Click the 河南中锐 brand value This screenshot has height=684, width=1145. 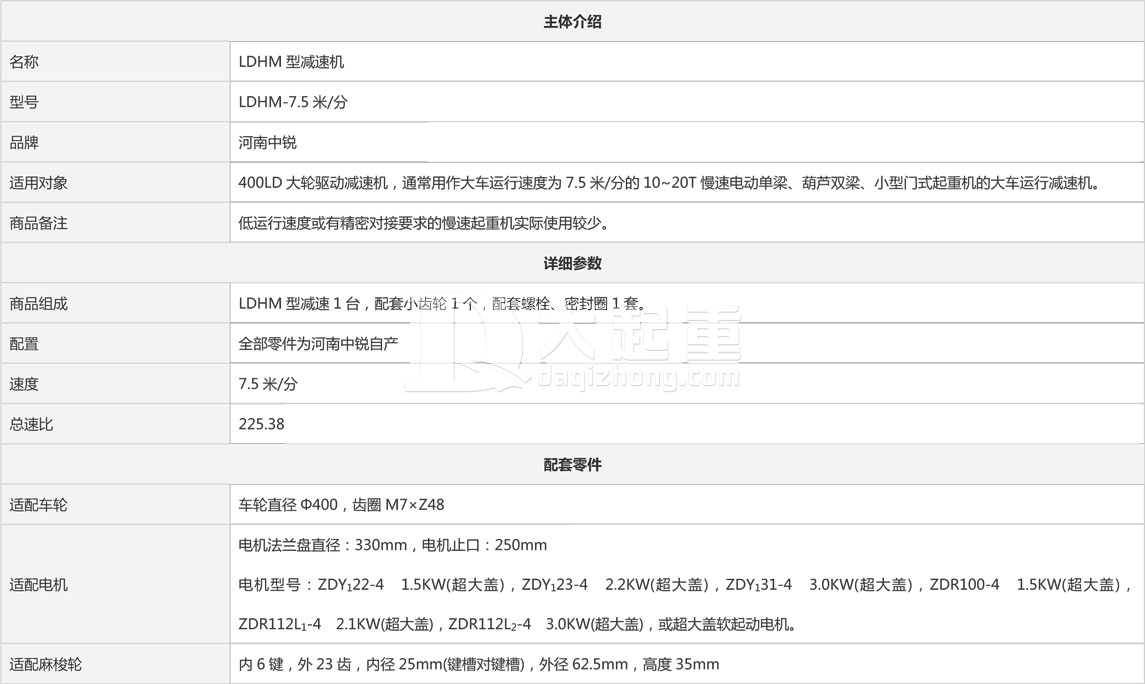(267, 142)
